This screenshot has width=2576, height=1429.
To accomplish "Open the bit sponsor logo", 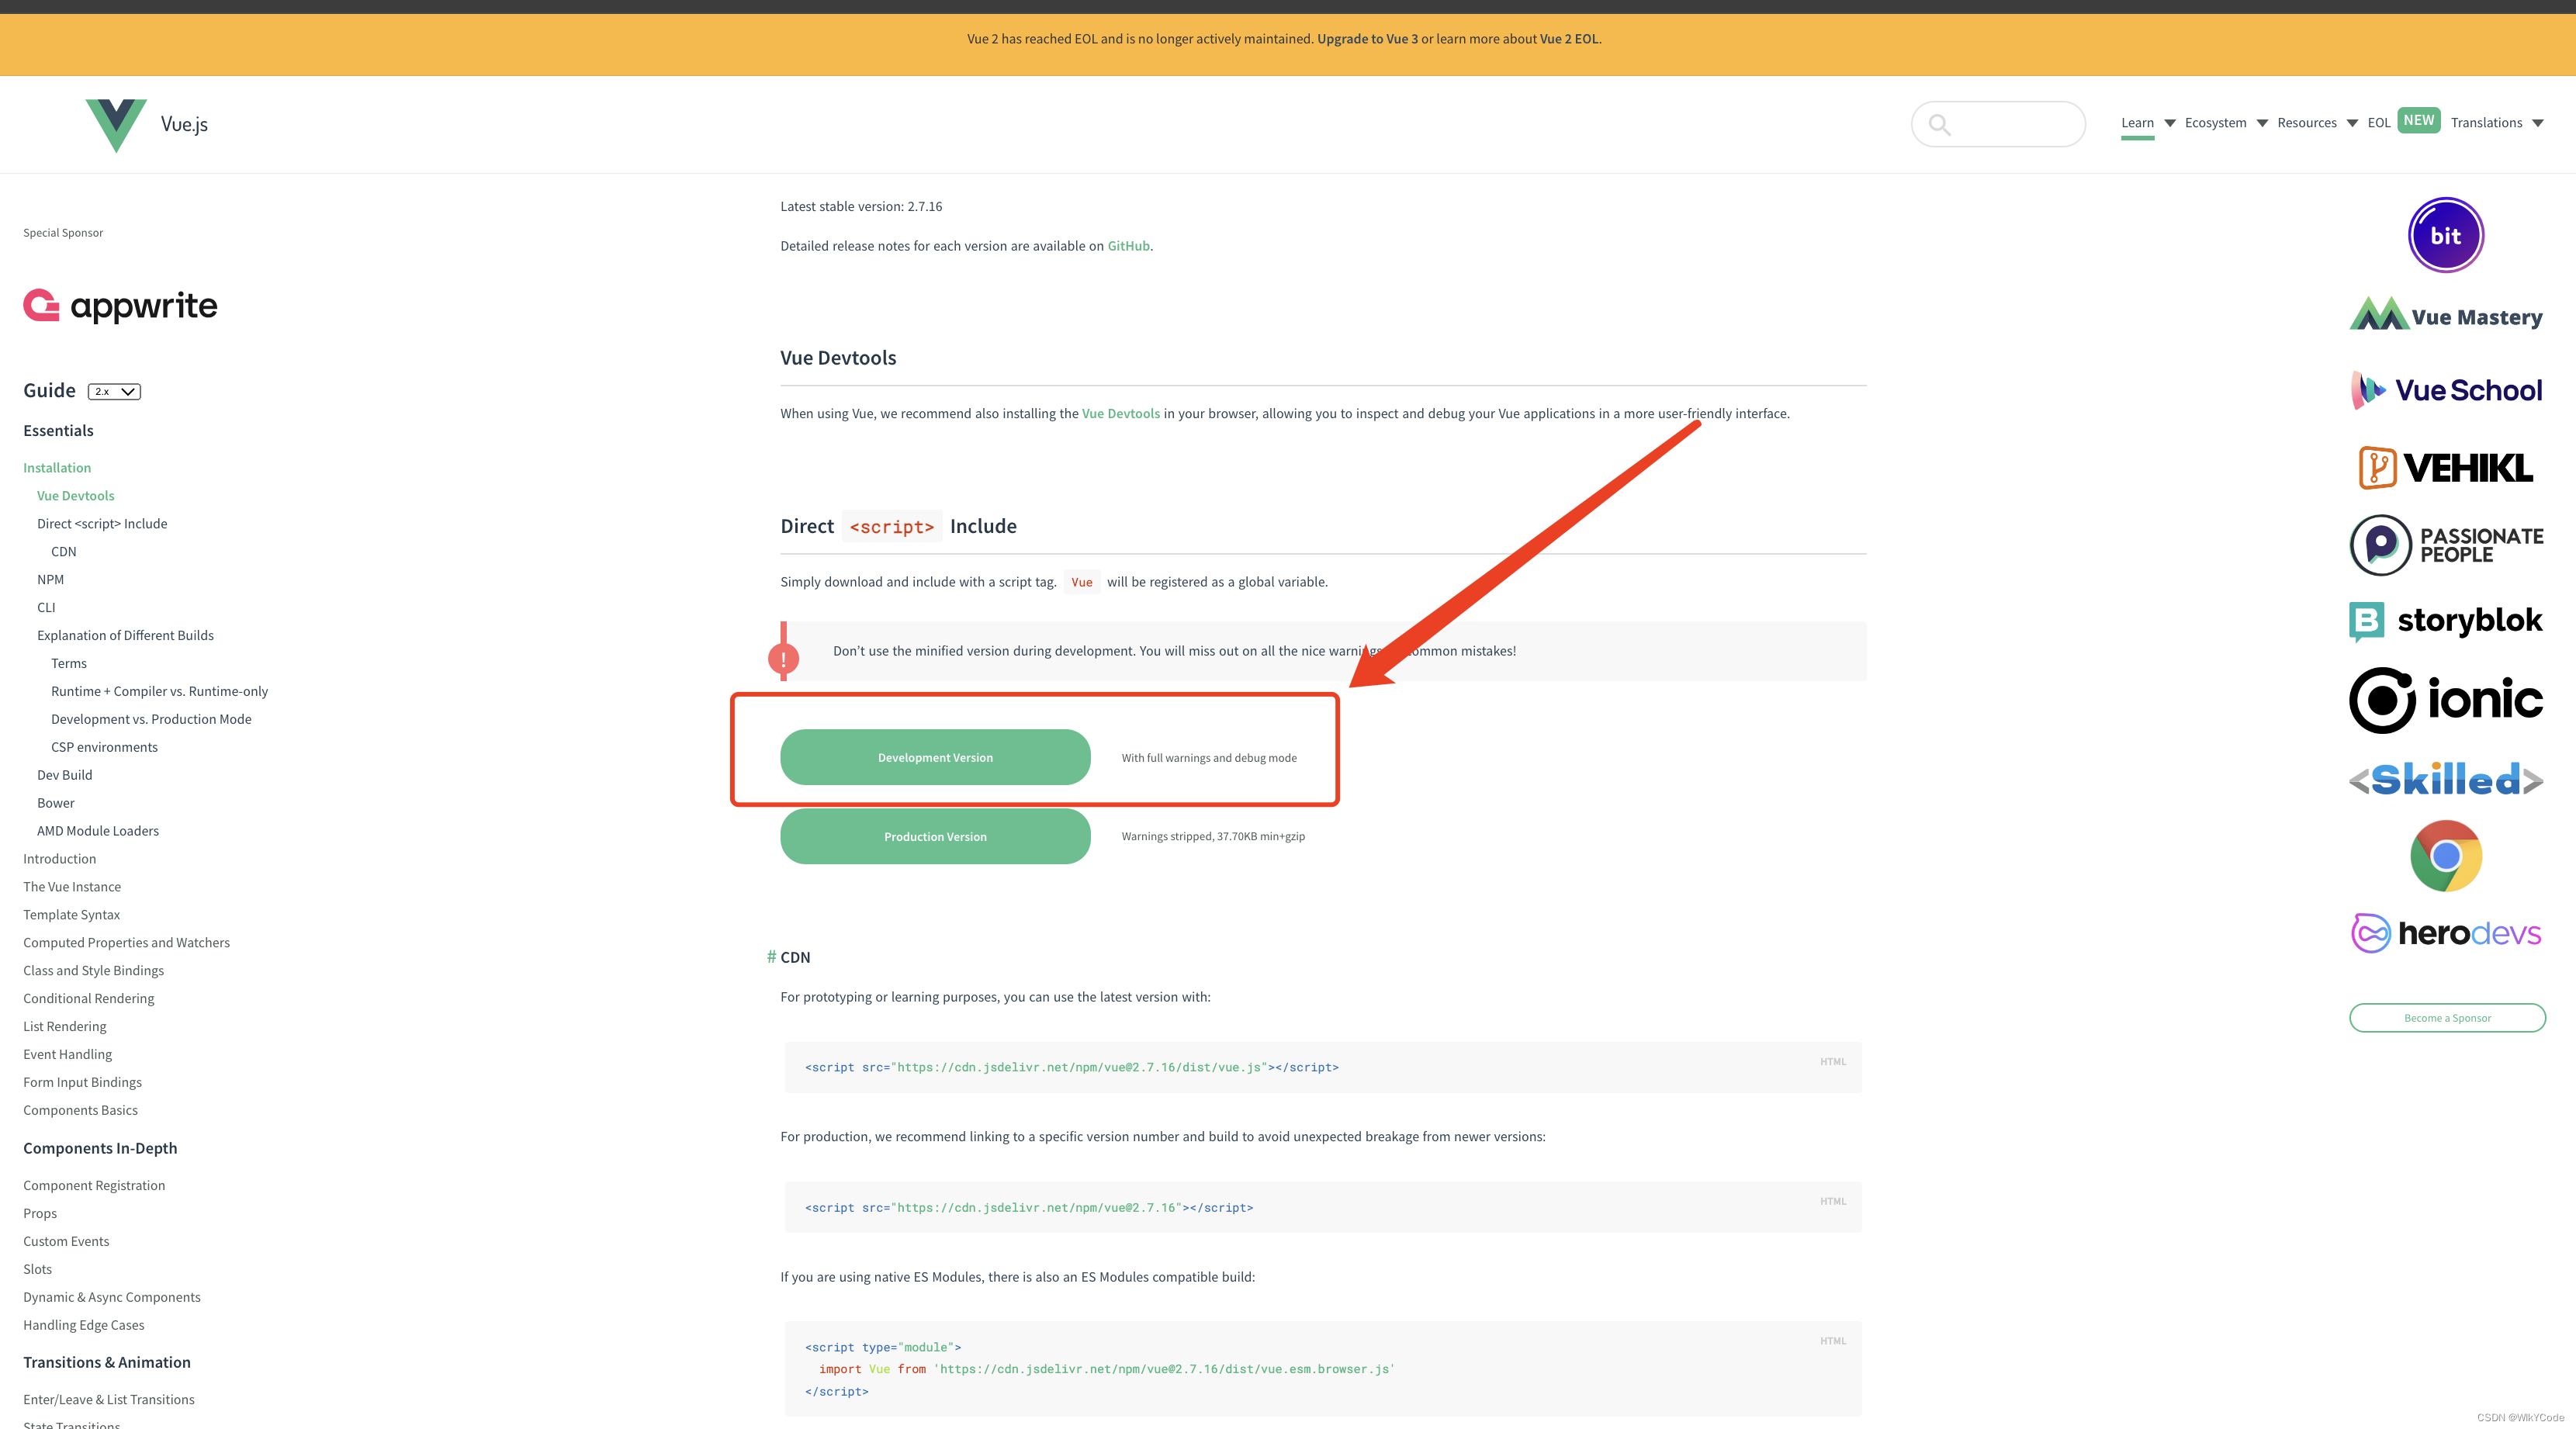I will [x=2446, y=235].
